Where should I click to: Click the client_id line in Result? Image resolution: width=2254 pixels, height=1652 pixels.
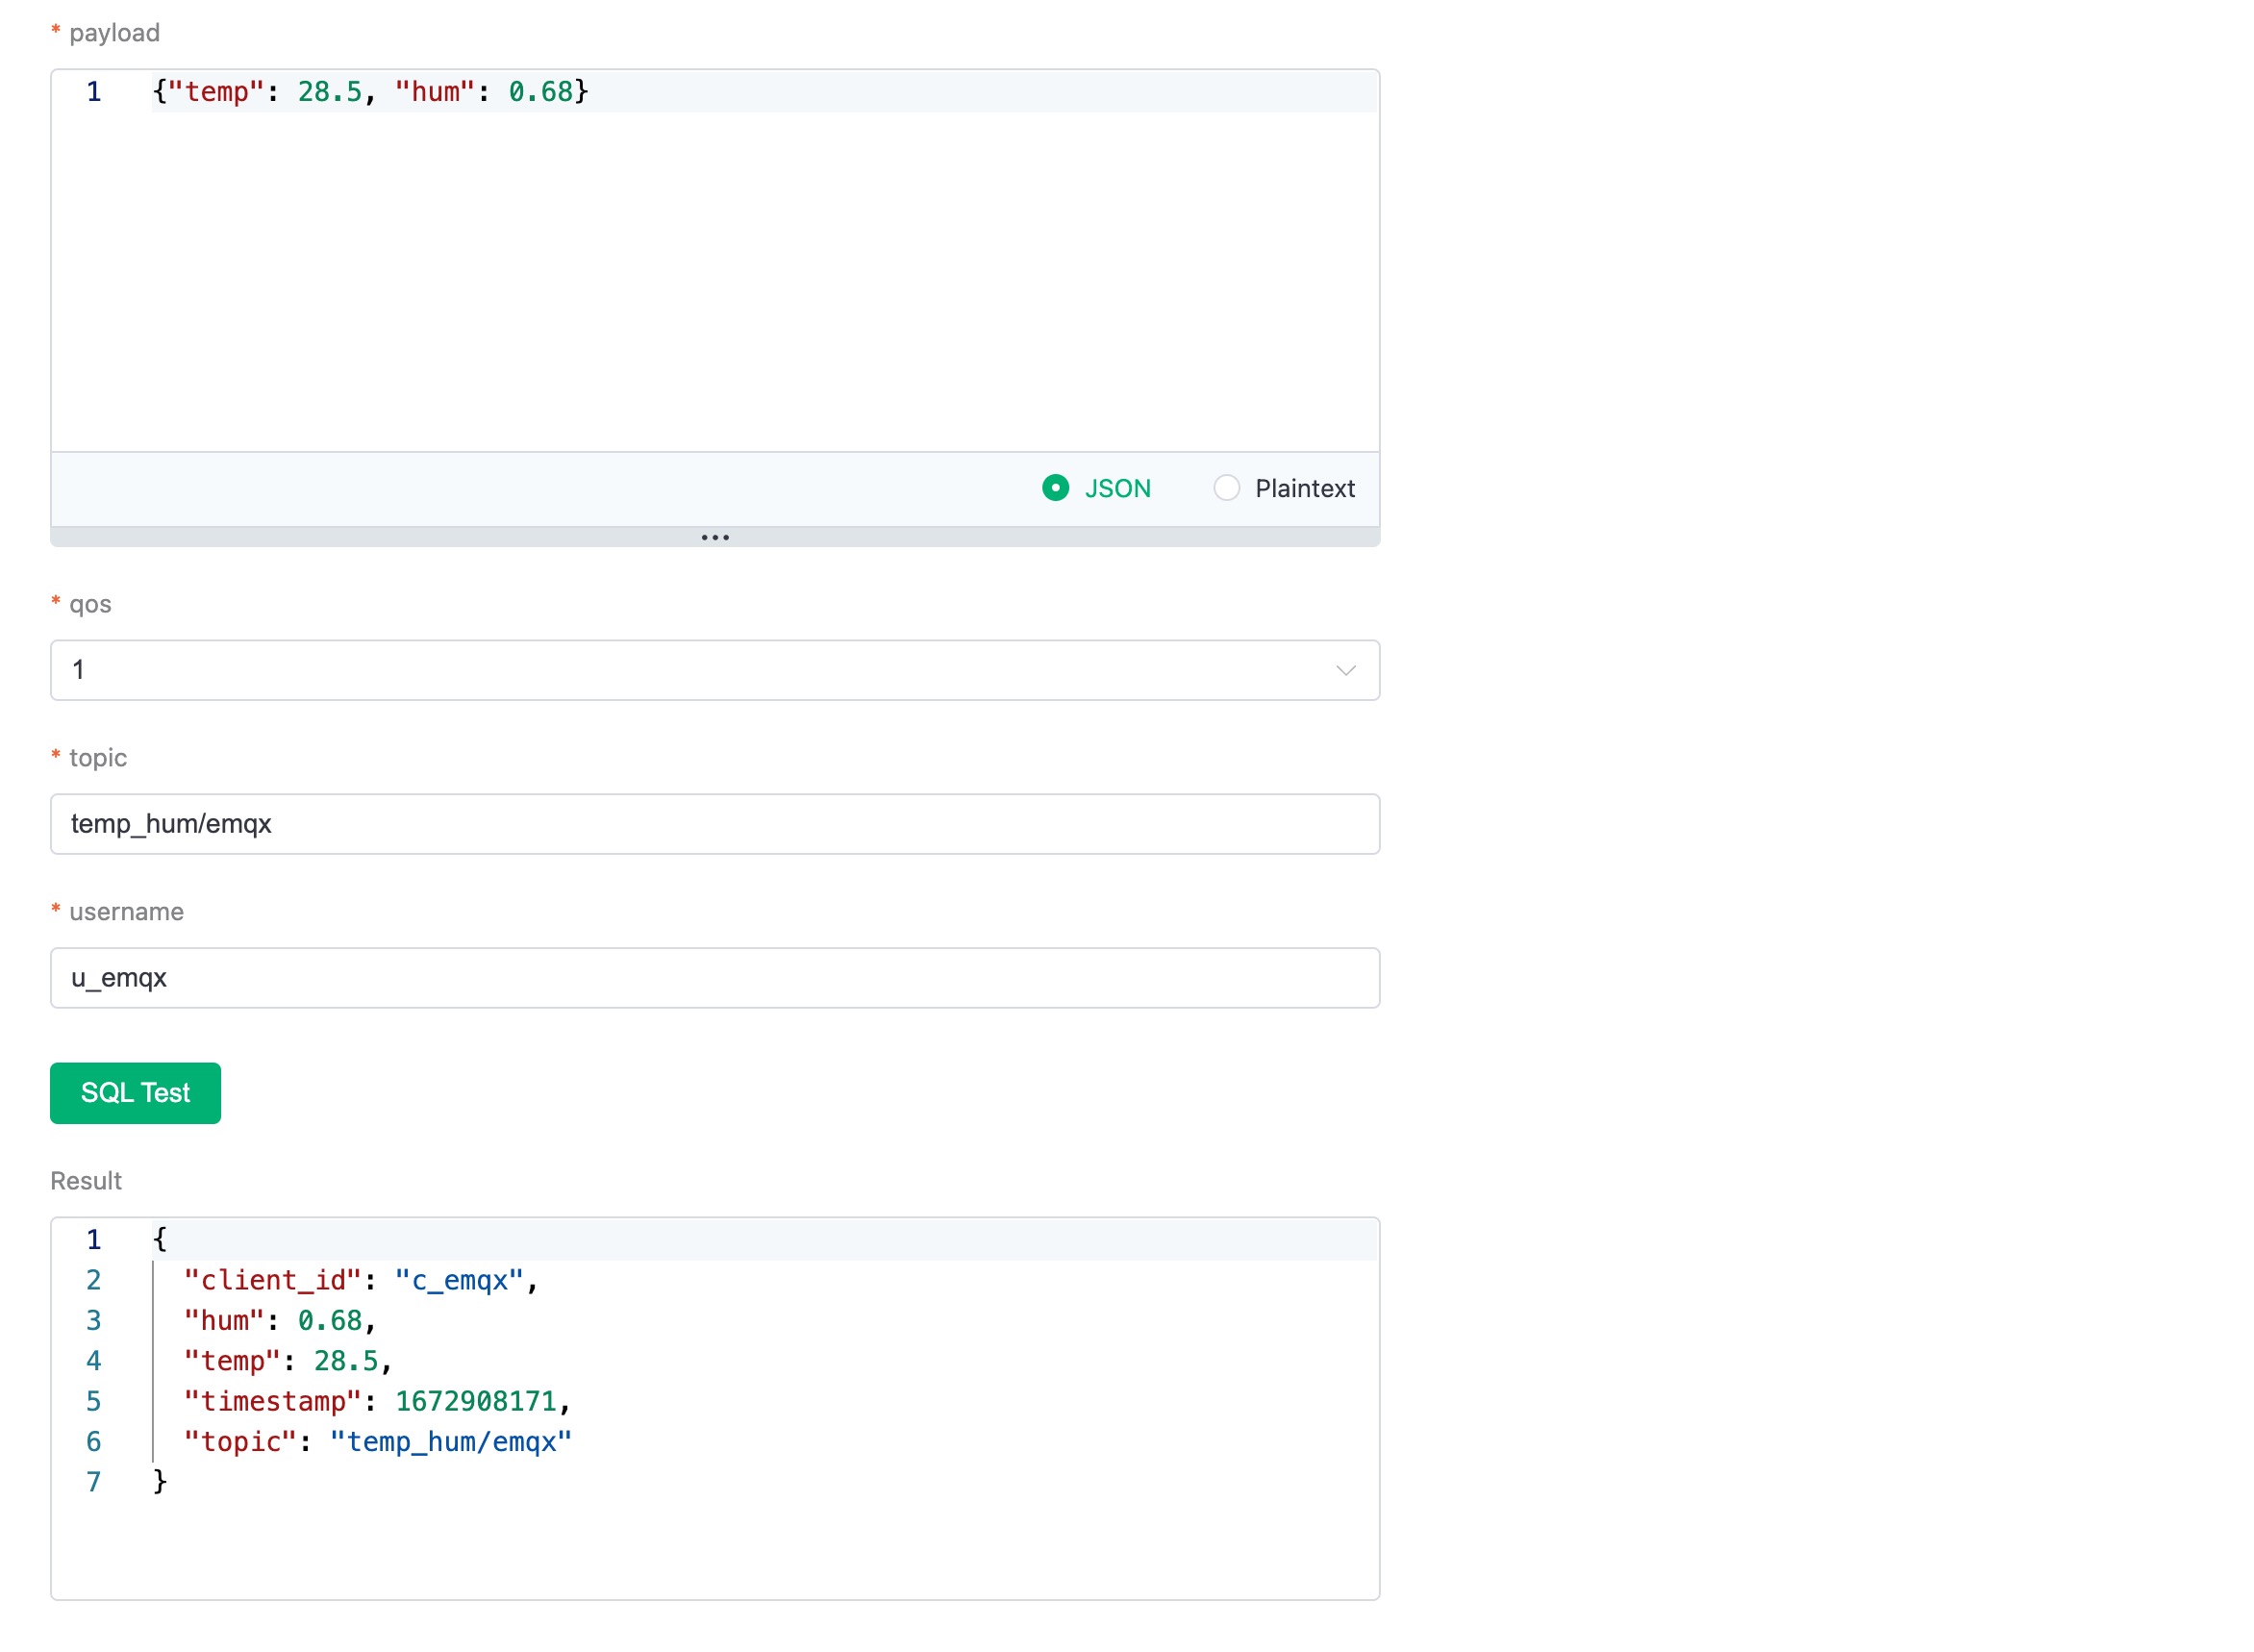click(358, 1280)
